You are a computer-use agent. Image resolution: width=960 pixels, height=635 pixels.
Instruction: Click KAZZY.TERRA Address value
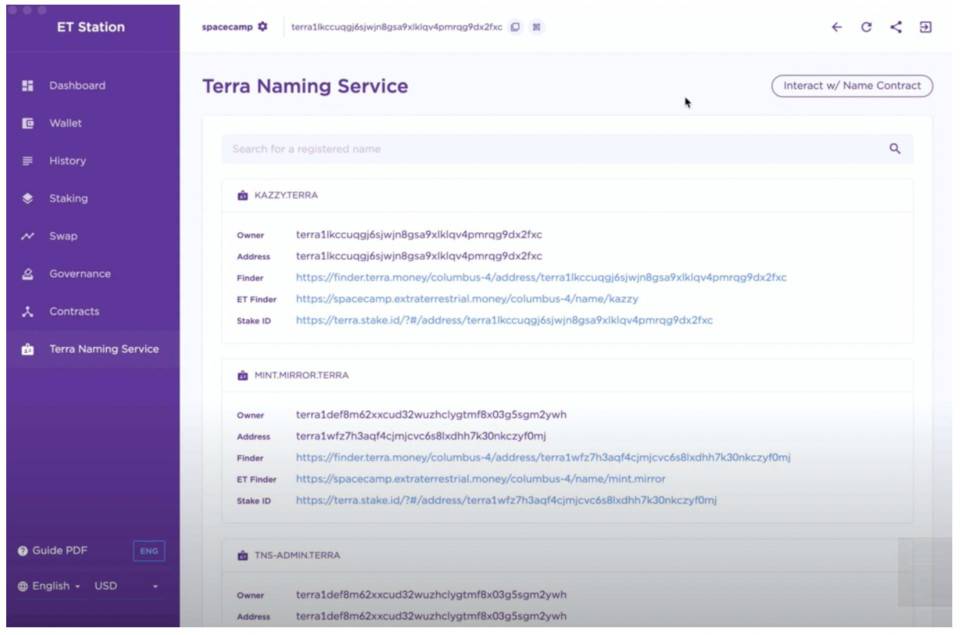(x=419, y=256)
